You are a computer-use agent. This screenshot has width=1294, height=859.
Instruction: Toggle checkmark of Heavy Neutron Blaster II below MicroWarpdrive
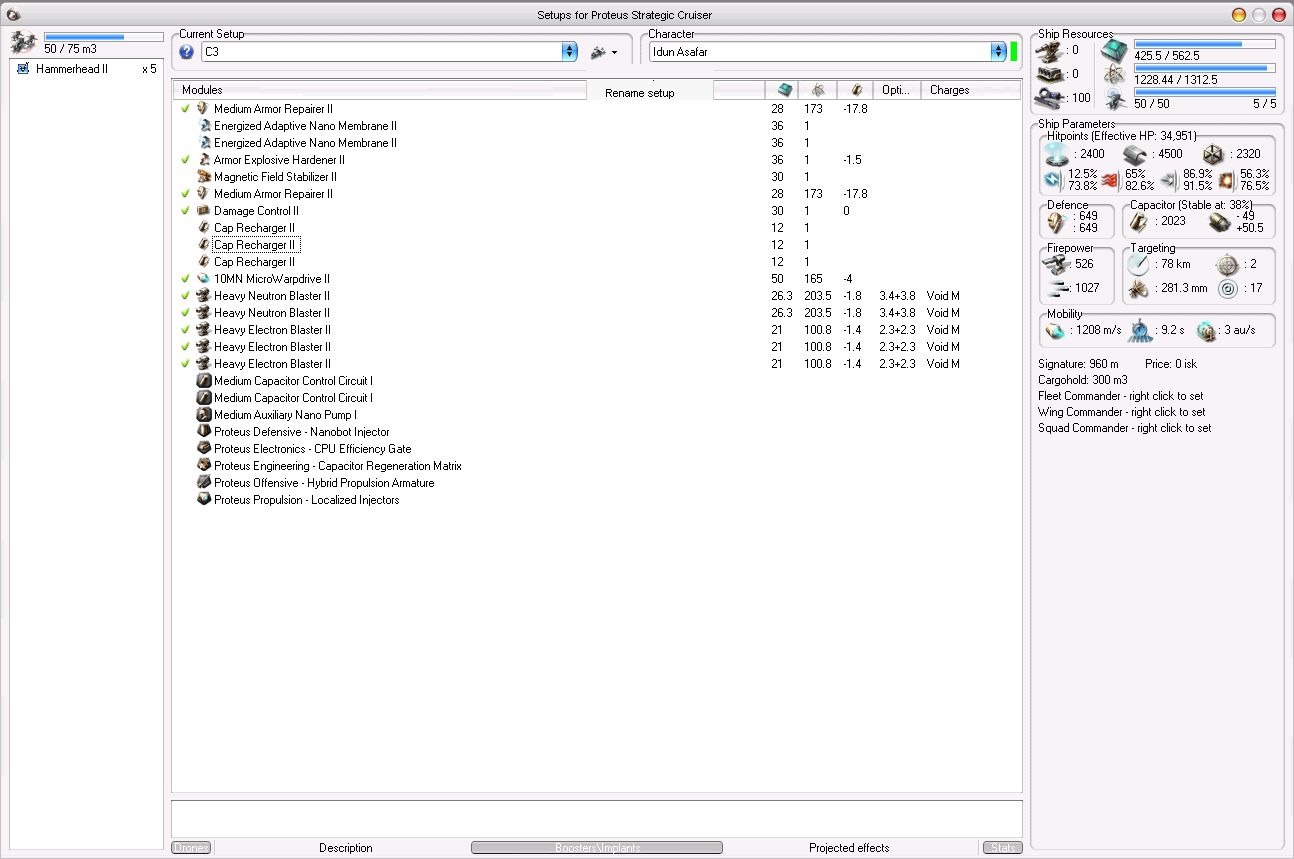point(186,296)
